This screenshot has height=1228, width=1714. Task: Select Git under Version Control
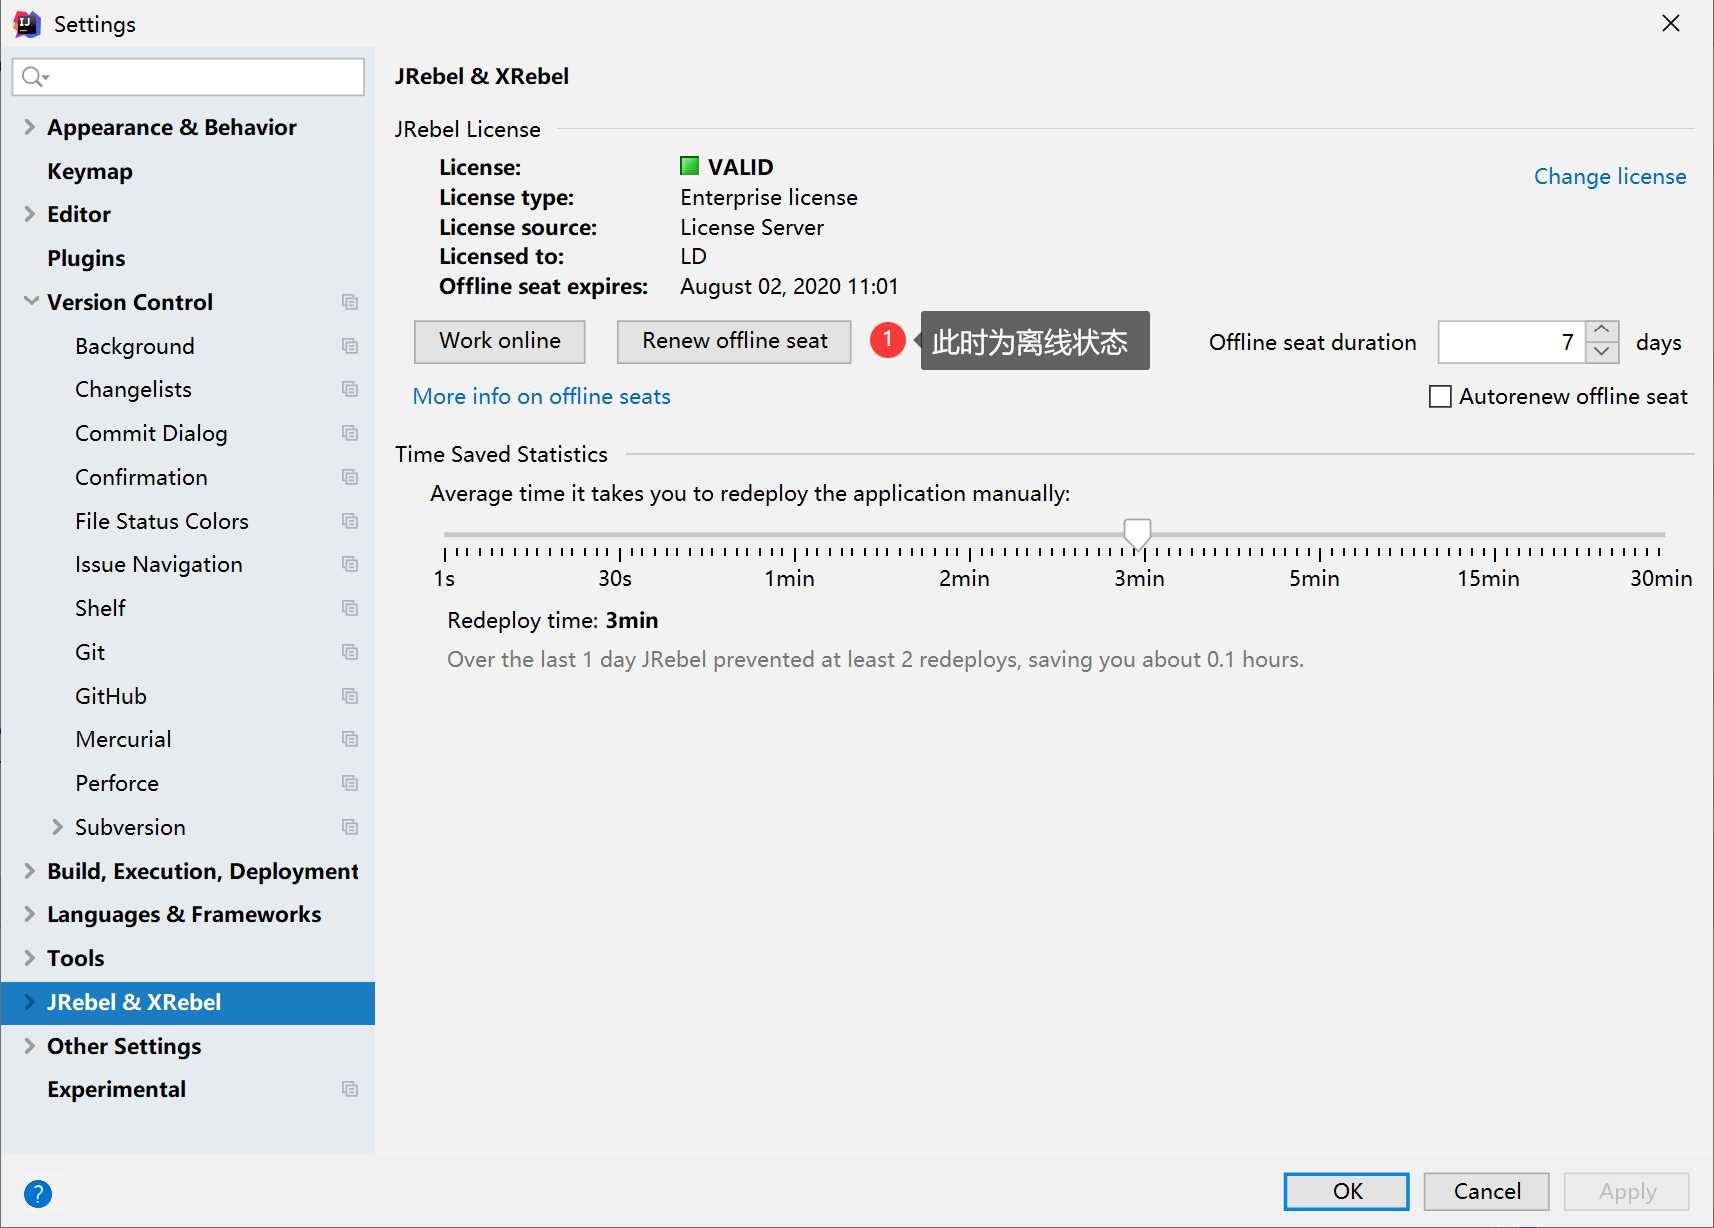[90, 652]
